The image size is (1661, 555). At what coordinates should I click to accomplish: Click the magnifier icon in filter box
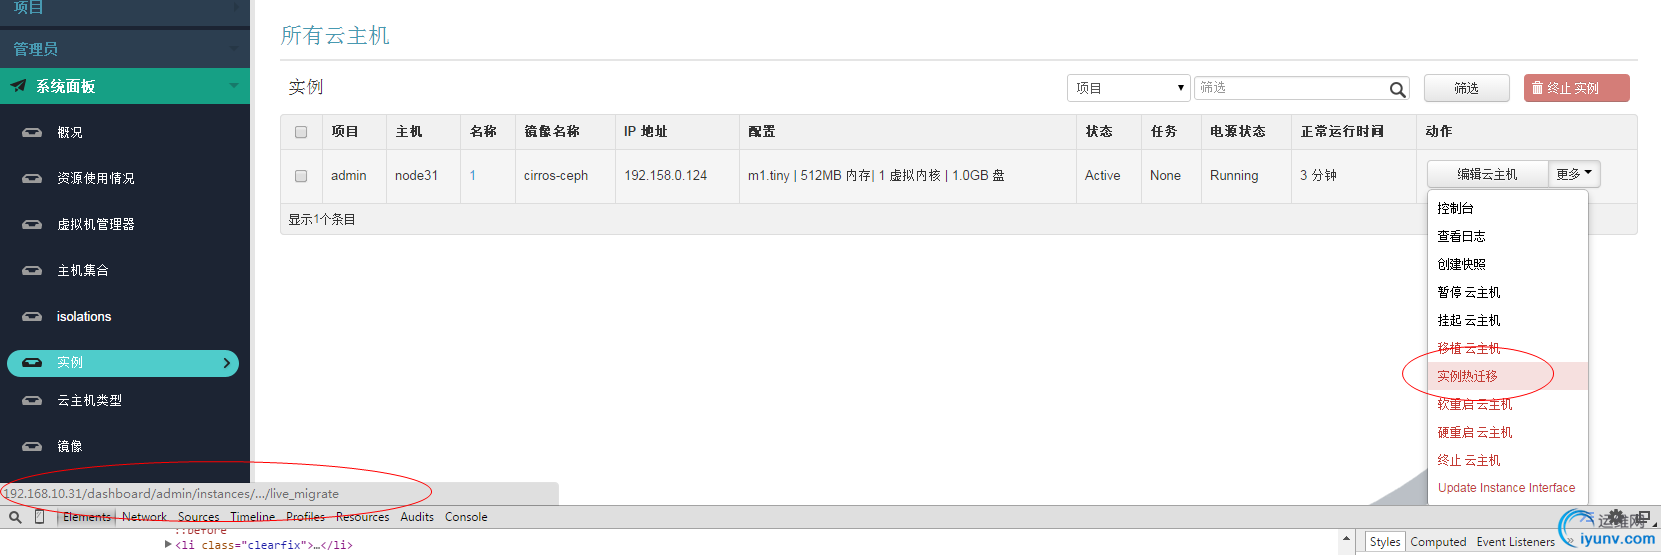1397,89
